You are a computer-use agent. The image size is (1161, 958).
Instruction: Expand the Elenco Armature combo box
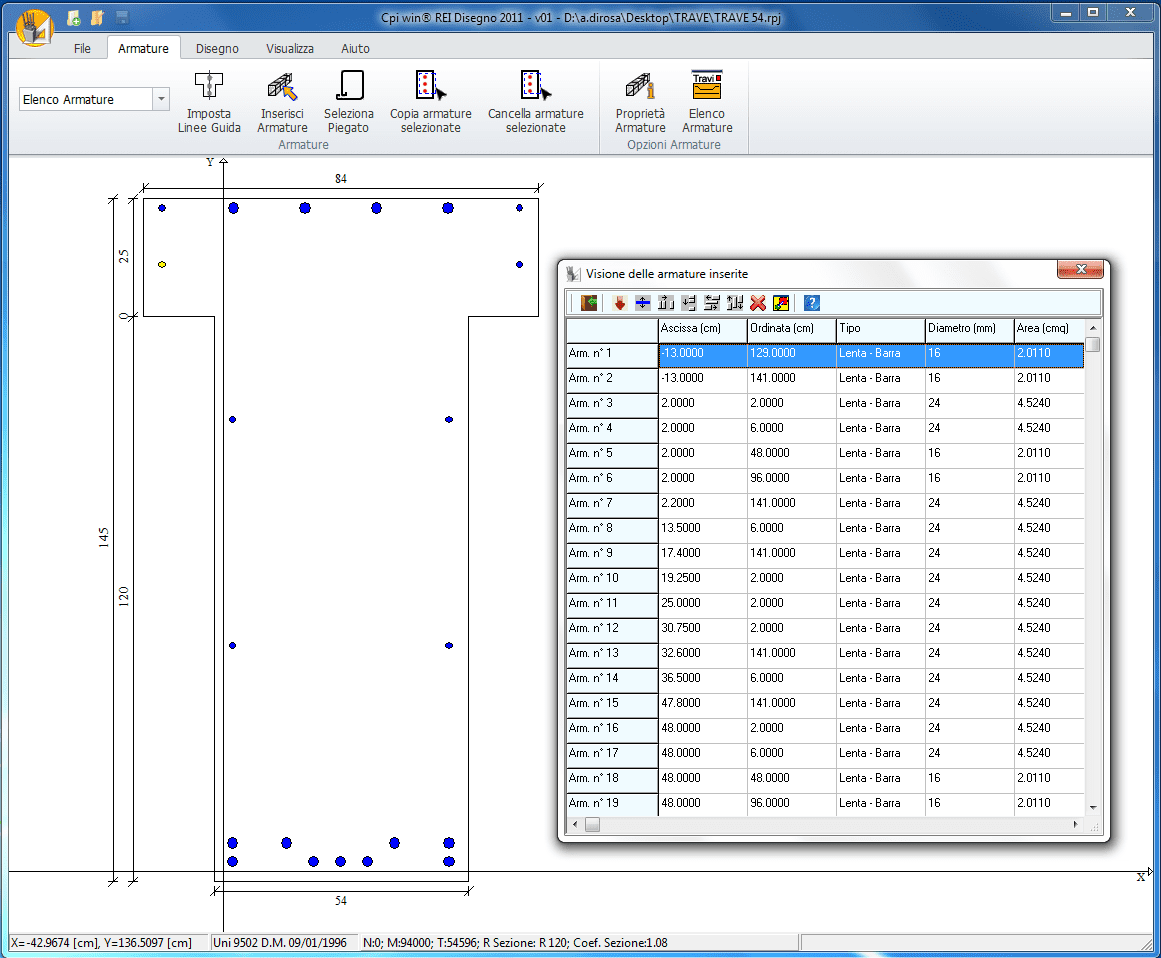click(x=160, y=99)
